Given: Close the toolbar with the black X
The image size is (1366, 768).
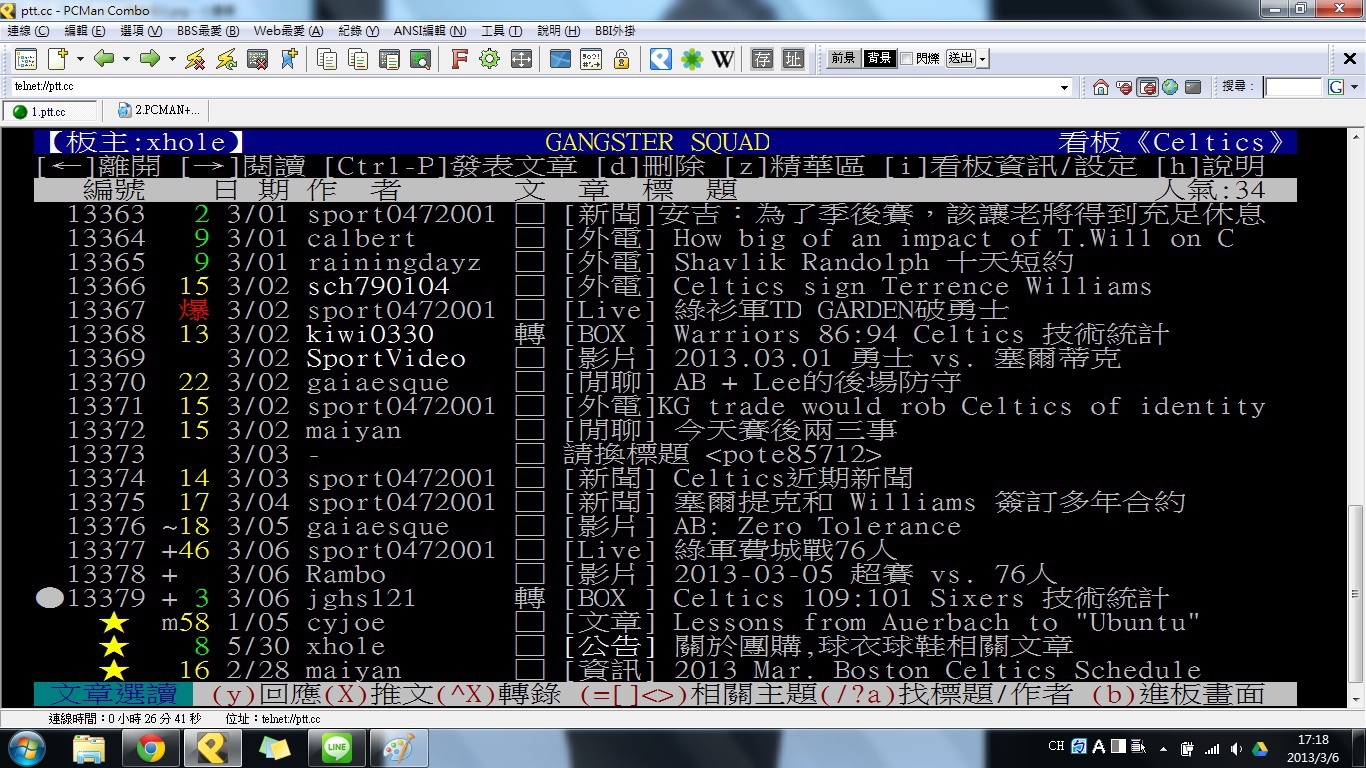Looking at the screenshot, I should [x=1349, y=59].
